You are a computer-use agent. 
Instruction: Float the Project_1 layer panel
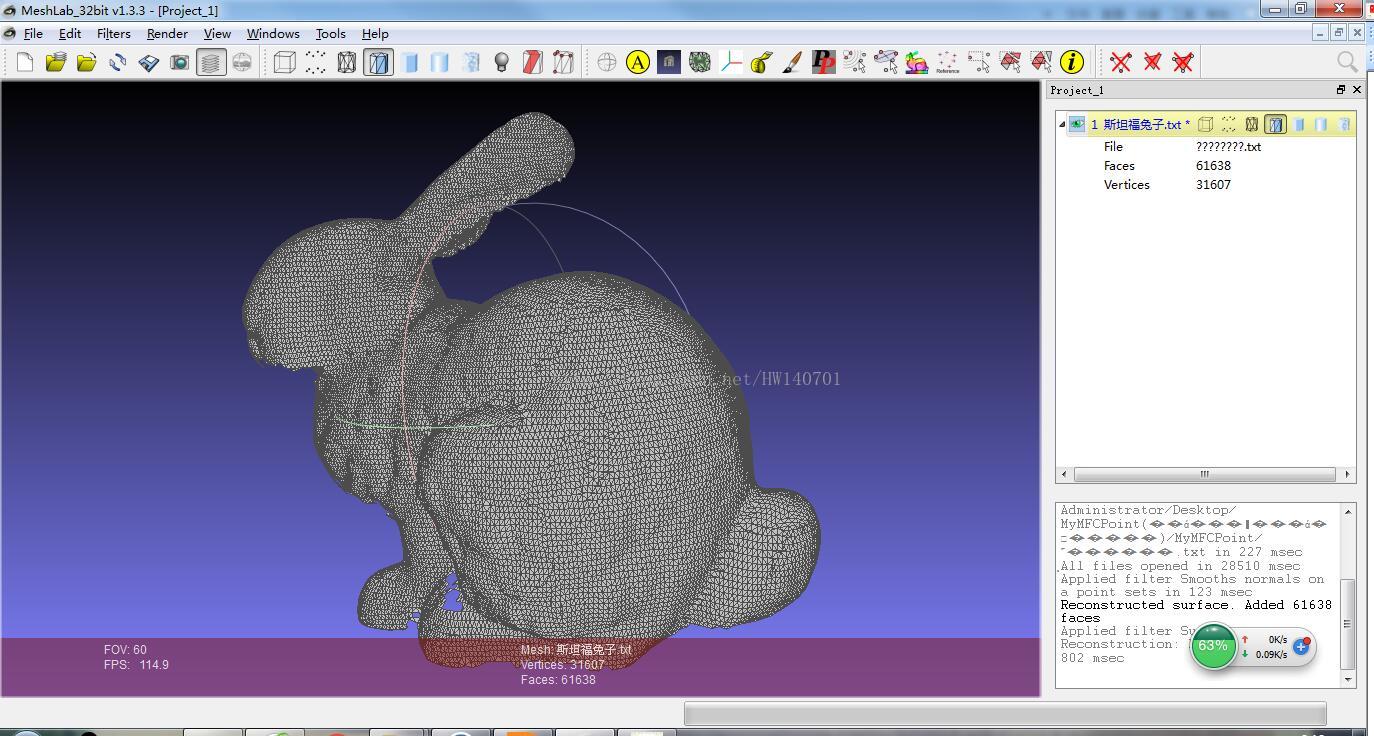pos(1341,90)
